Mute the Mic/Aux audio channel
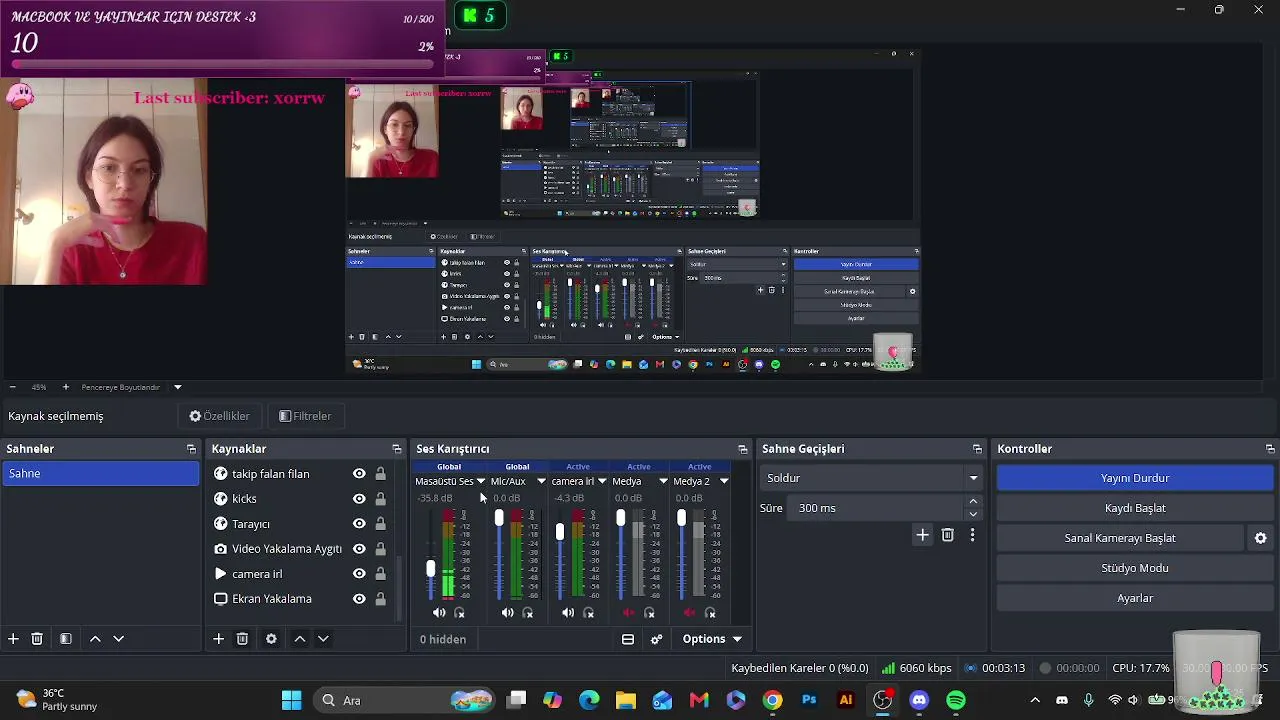 coord(507,613)
